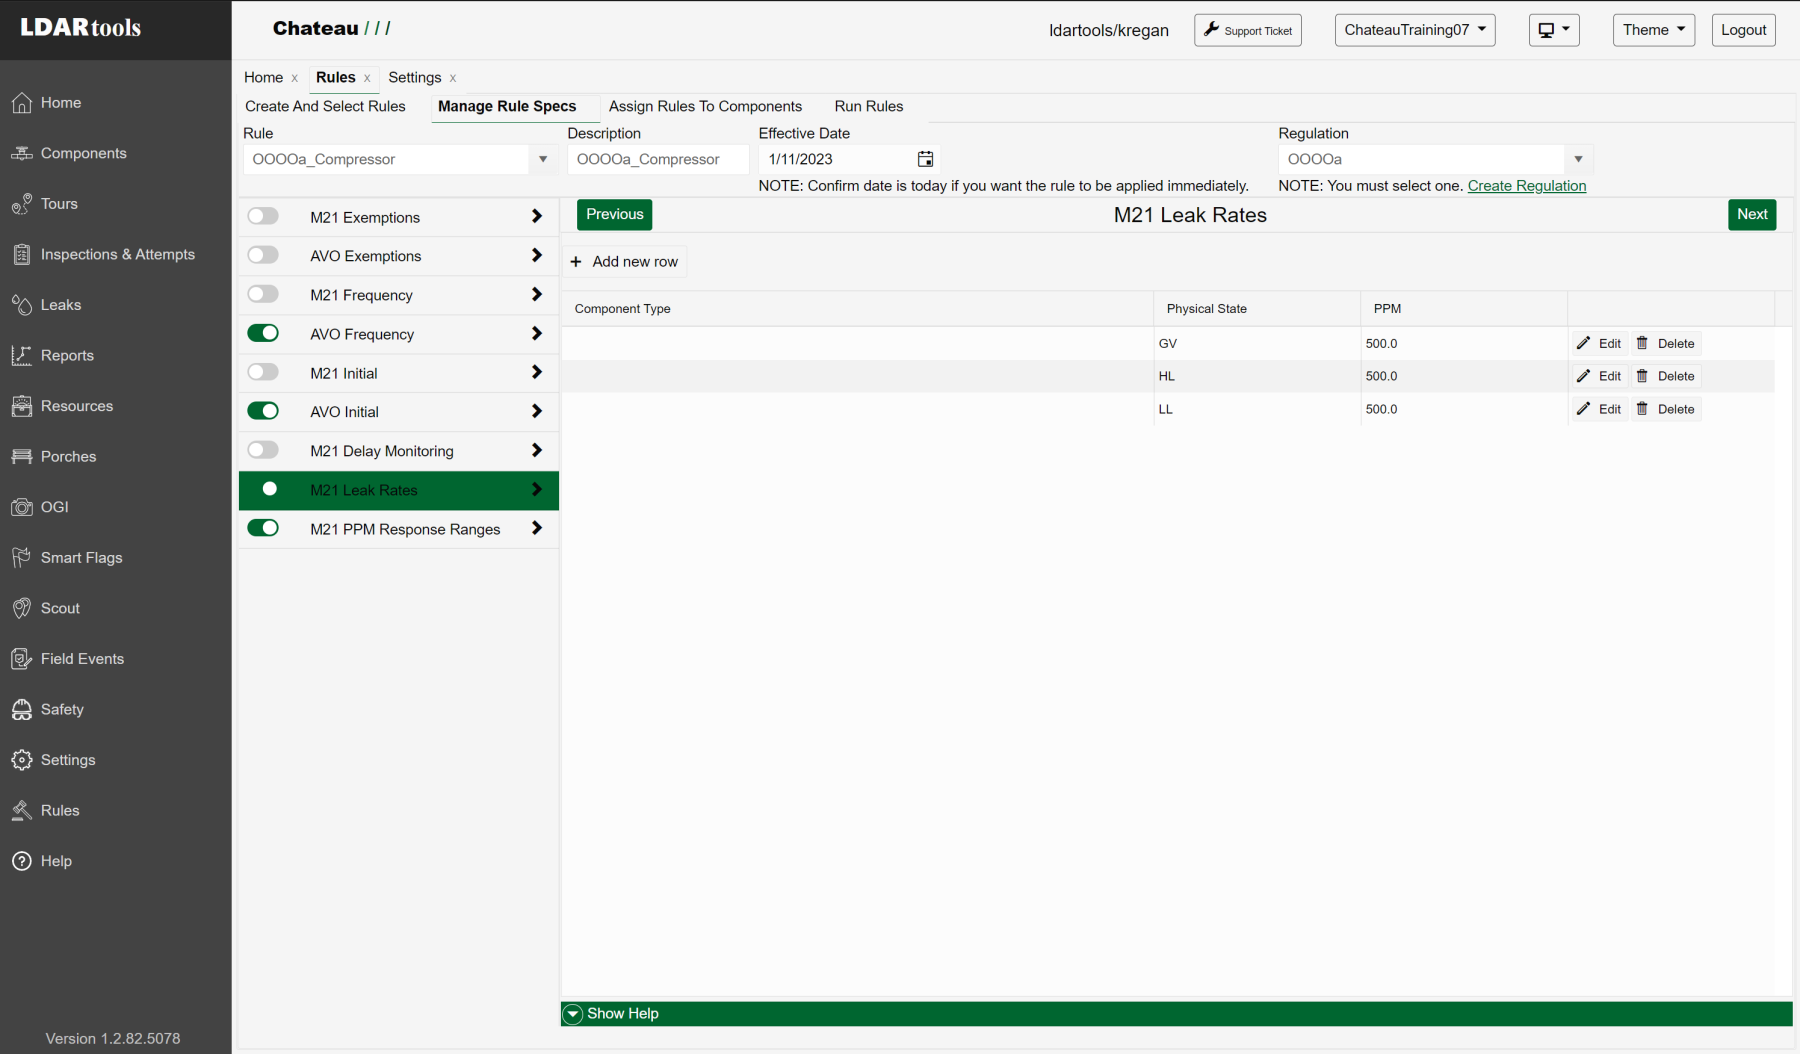Click the Effective Date calendar icon
Image resolution: width=1800 pixels, height=1054 pixels.
(x=925, y=159)
